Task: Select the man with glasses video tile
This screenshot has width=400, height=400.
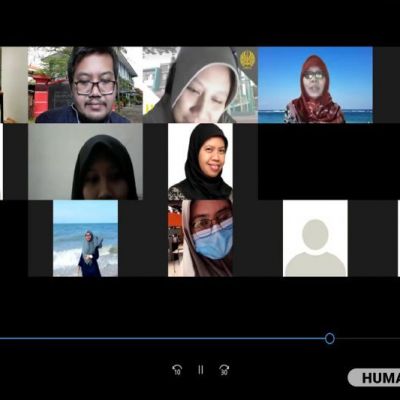Action: pyautogui.click(x=86, y=85)
